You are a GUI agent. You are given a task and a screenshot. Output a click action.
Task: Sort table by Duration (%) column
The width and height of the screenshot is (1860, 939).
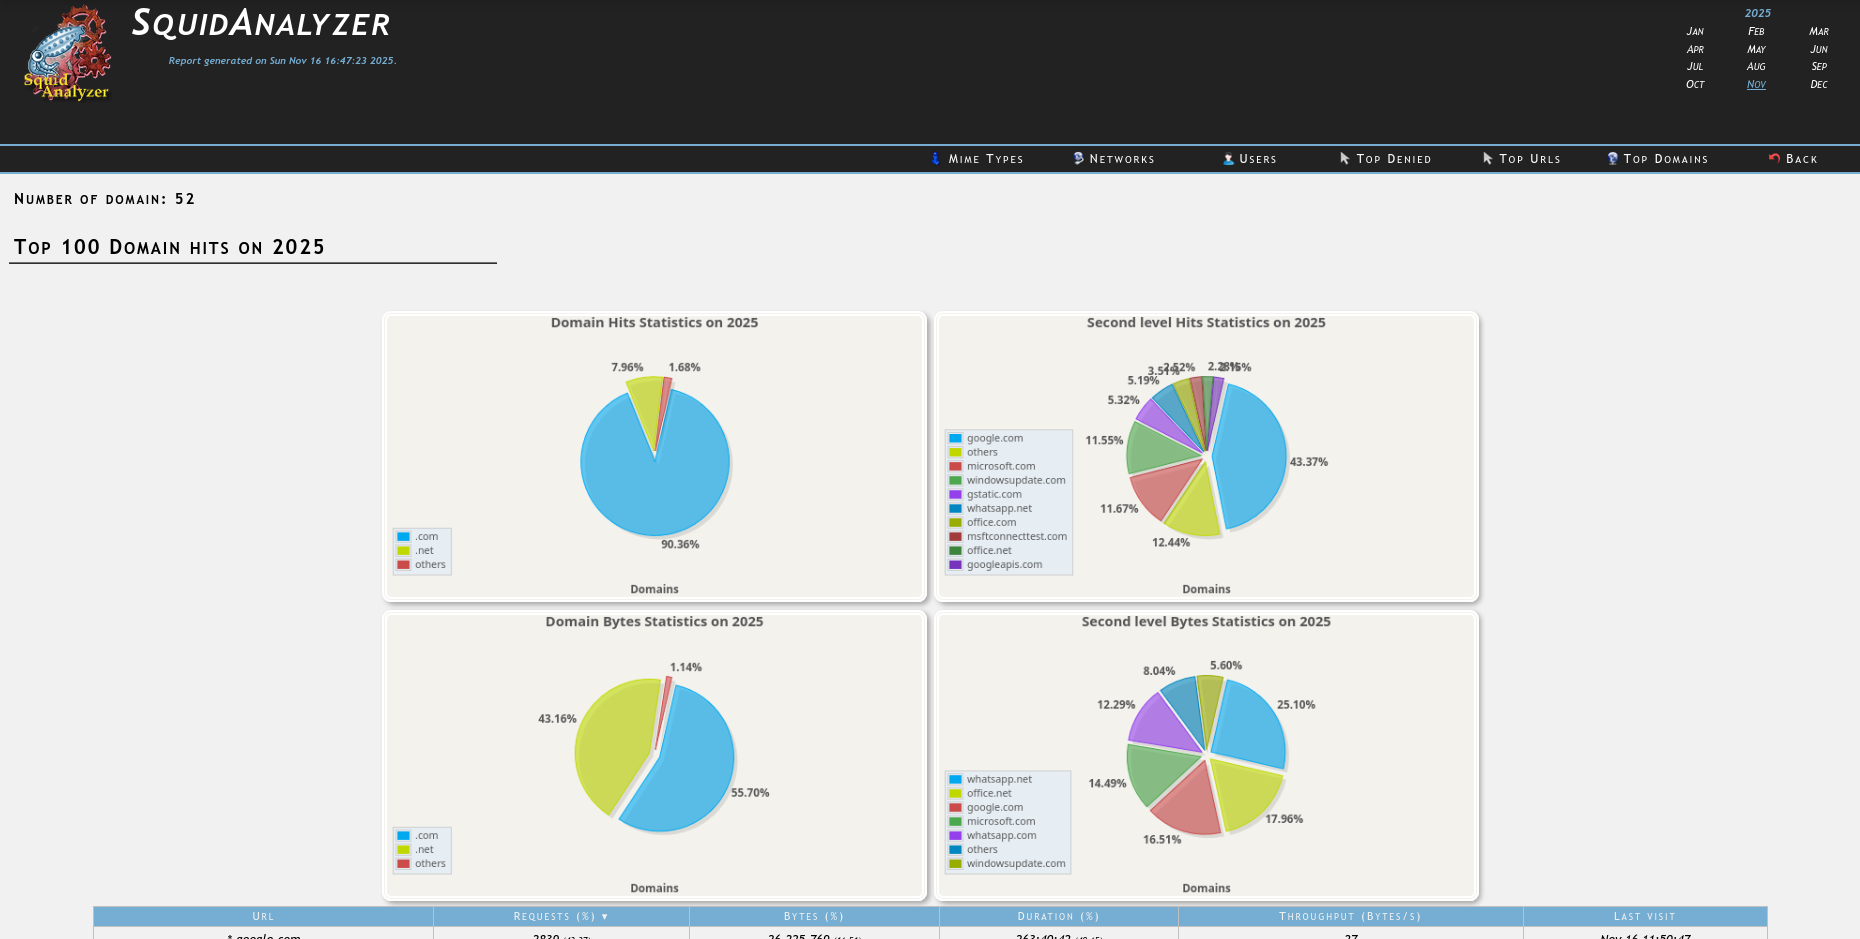[1058, 916]
